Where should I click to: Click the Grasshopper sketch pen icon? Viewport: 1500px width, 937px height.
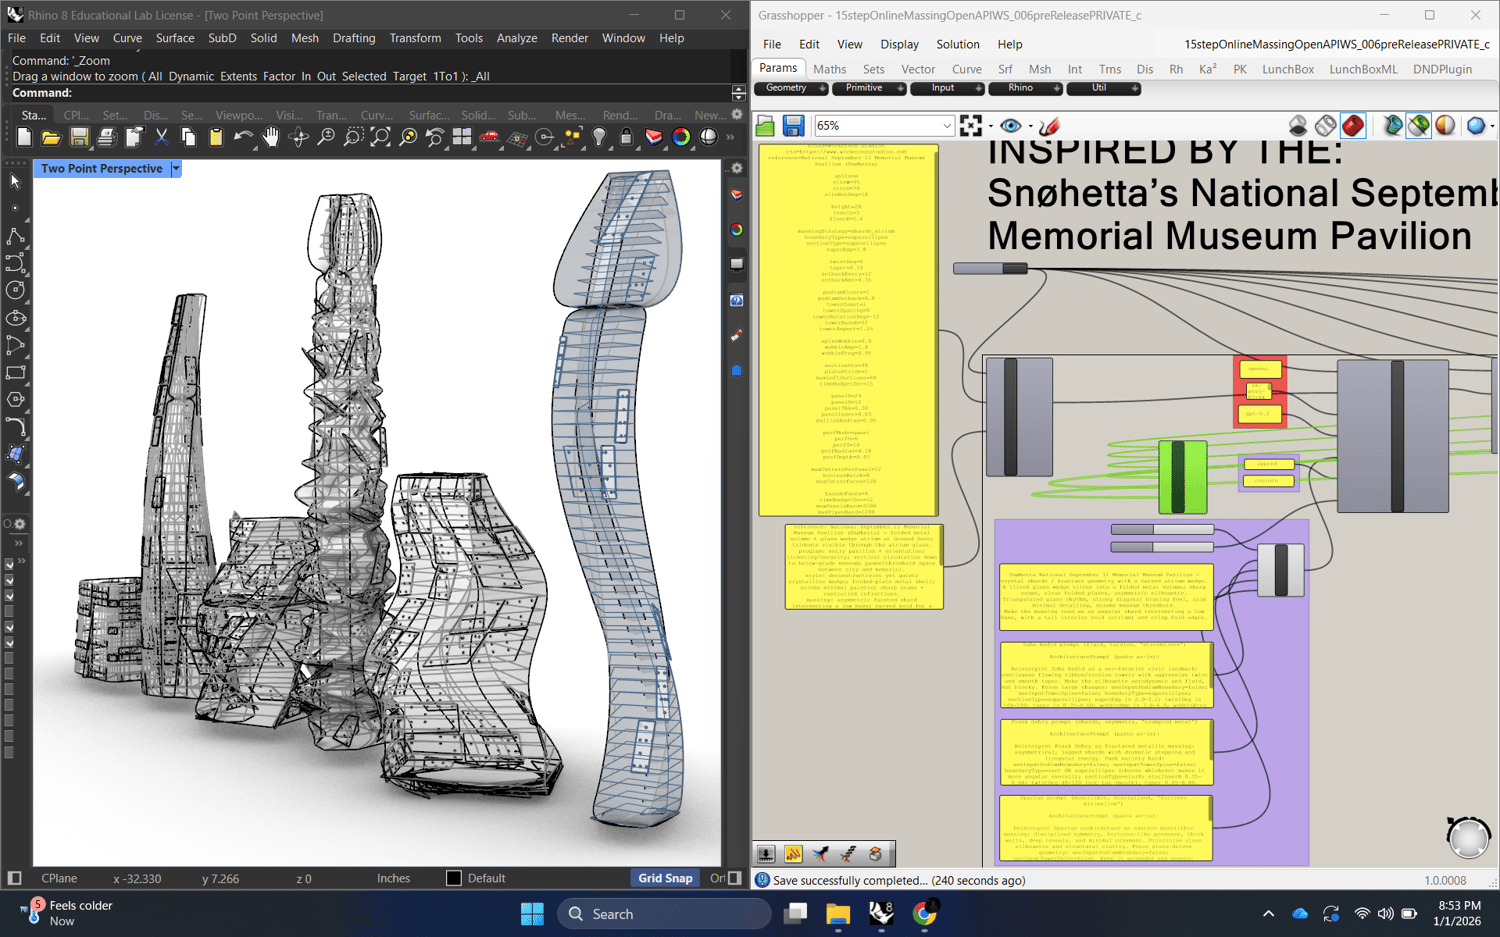pos(1049,126)
